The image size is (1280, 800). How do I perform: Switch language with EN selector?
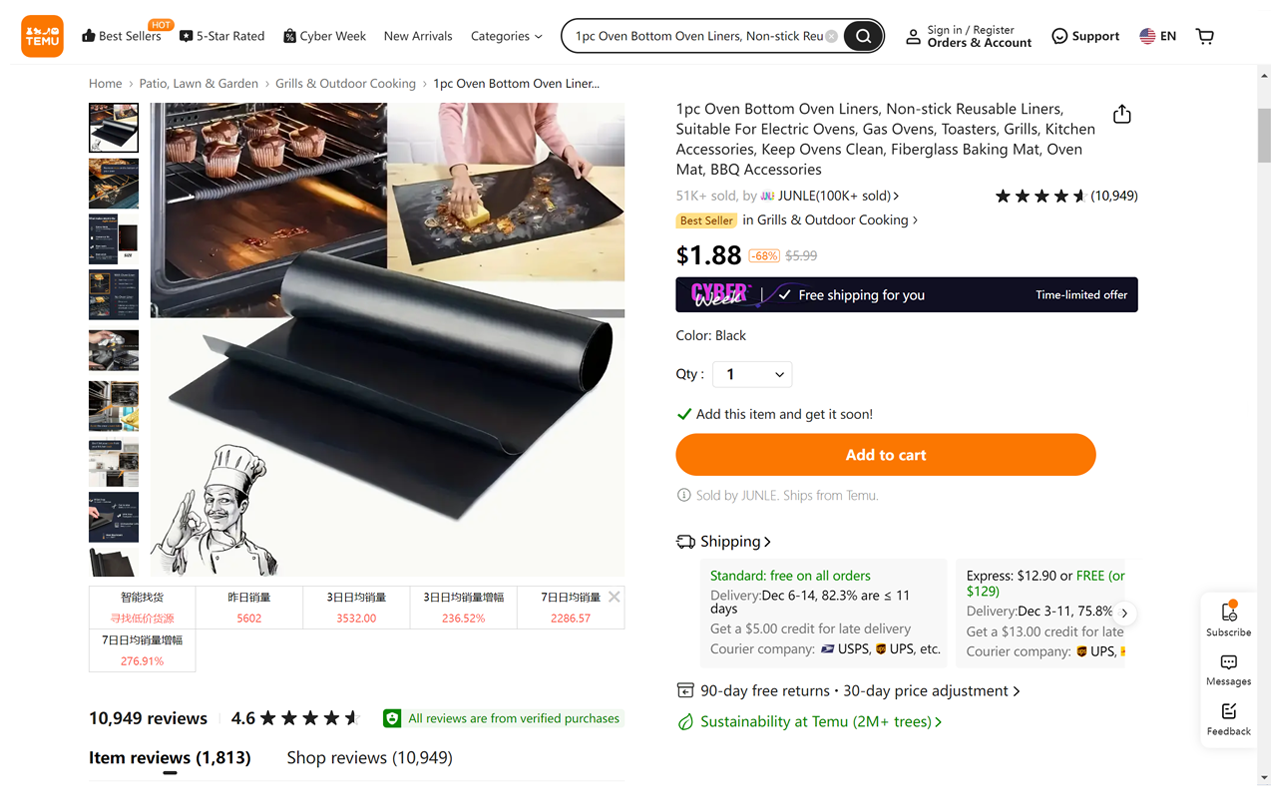point(1158,36)
